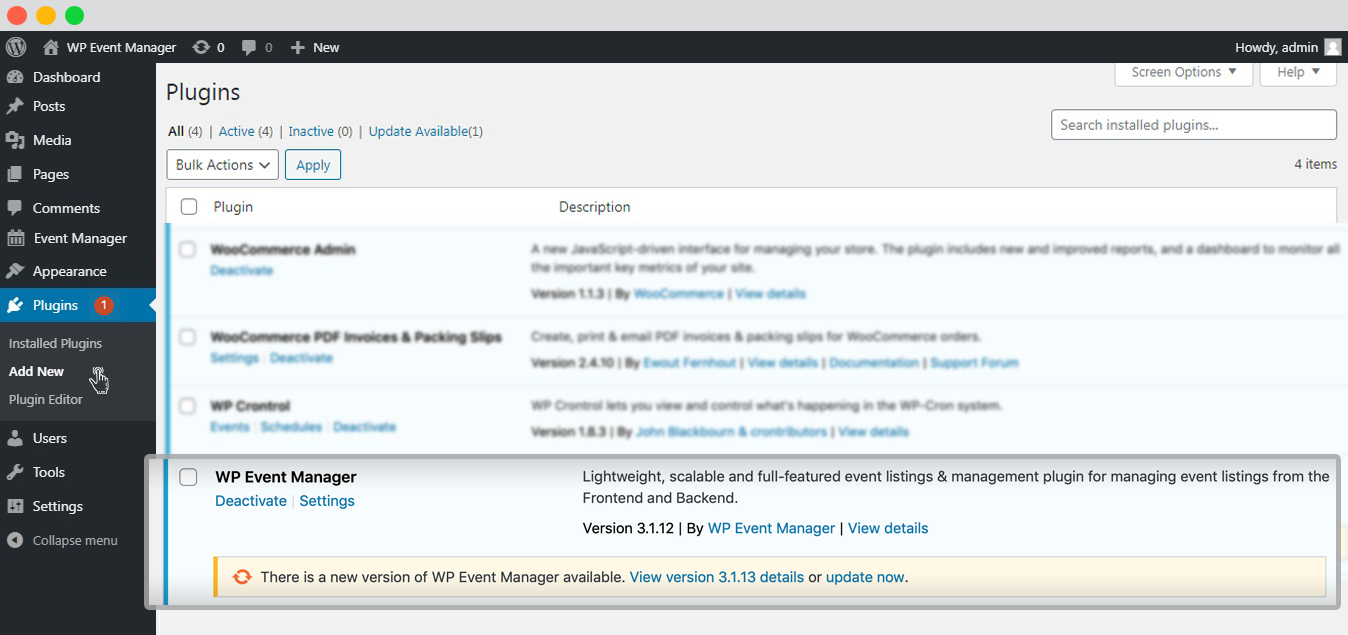Click the update now link

pyautogui.click(x=865, y=577)
